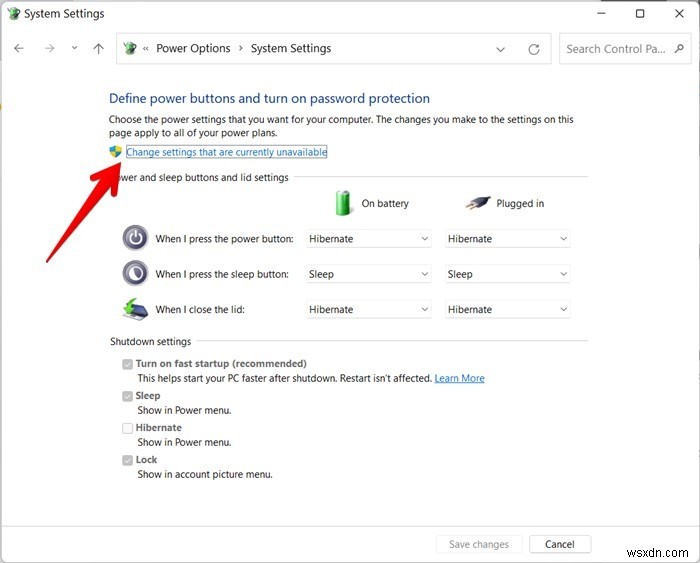Maximize the System Settings window
700x563 pixels.
point(640,13)
